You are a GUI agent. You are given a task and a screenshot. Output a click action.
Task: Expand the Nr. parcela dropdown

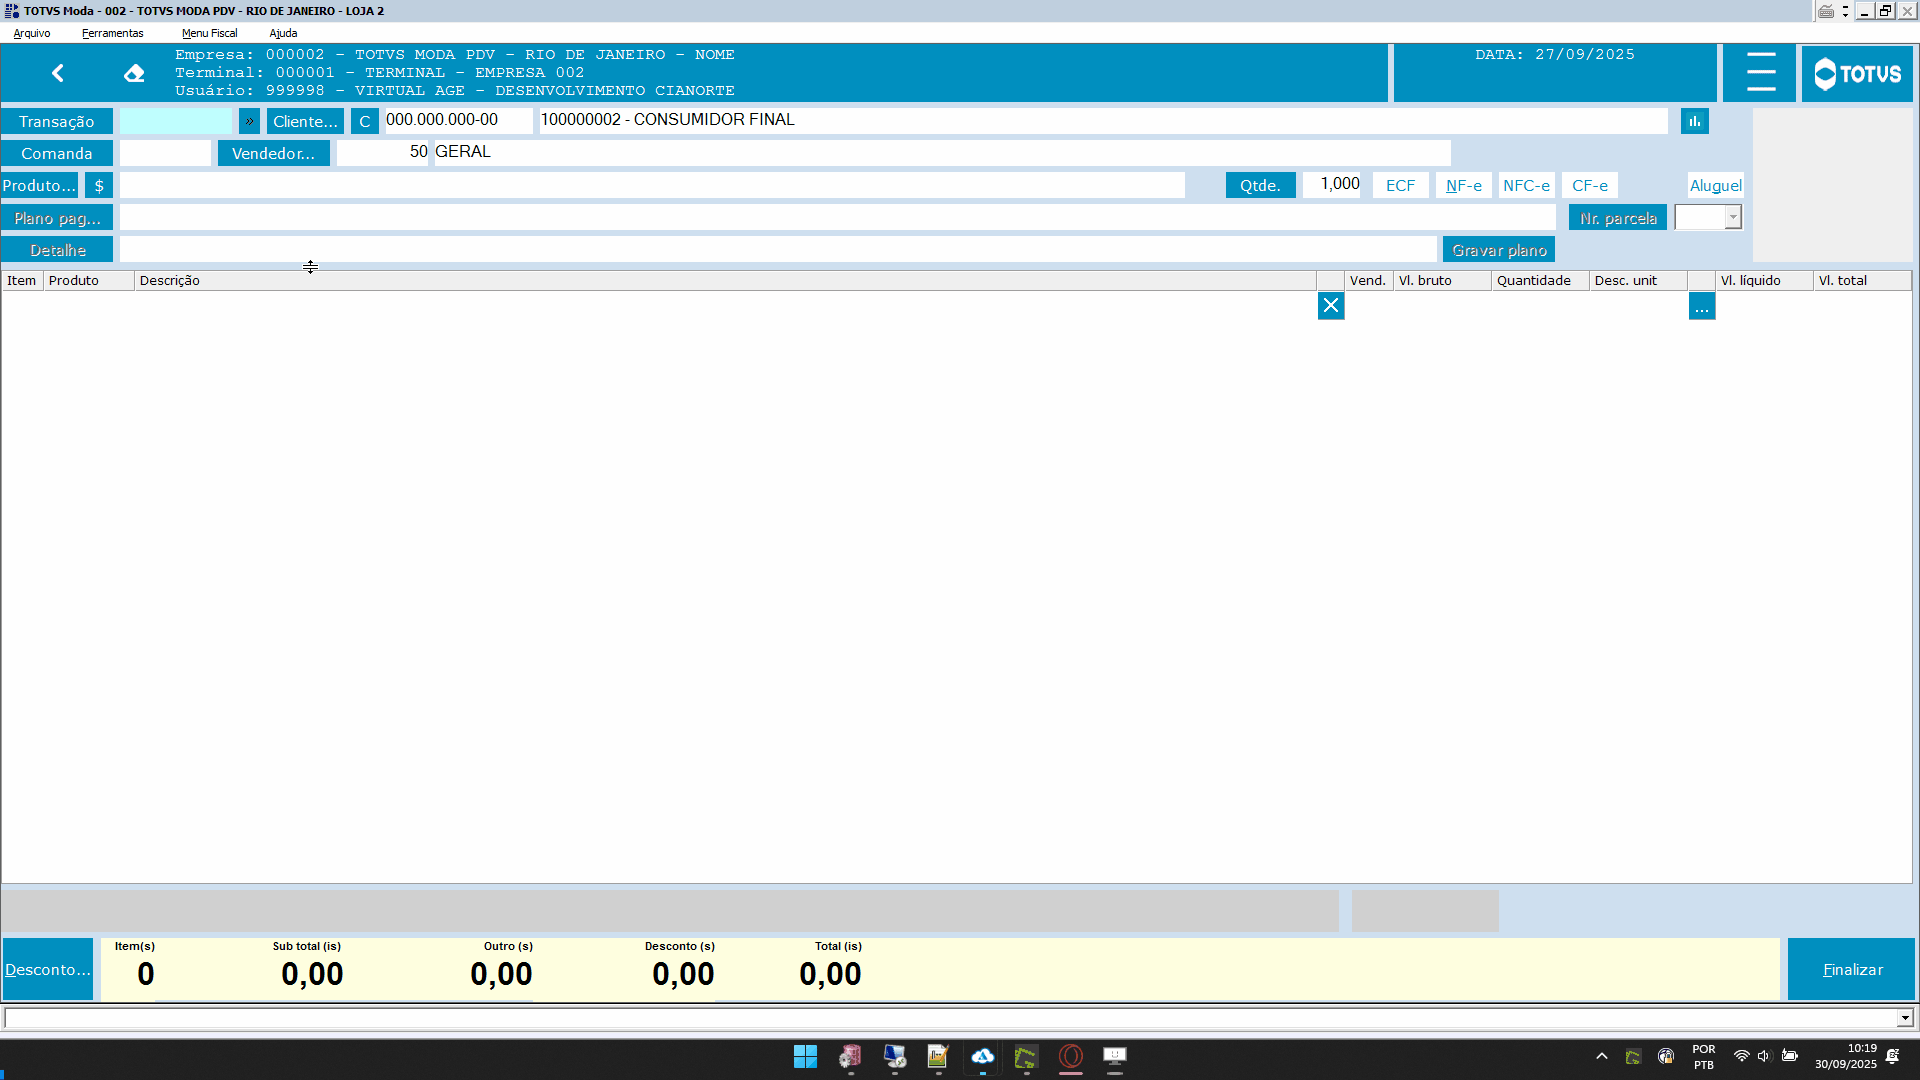pos(1733,218)
